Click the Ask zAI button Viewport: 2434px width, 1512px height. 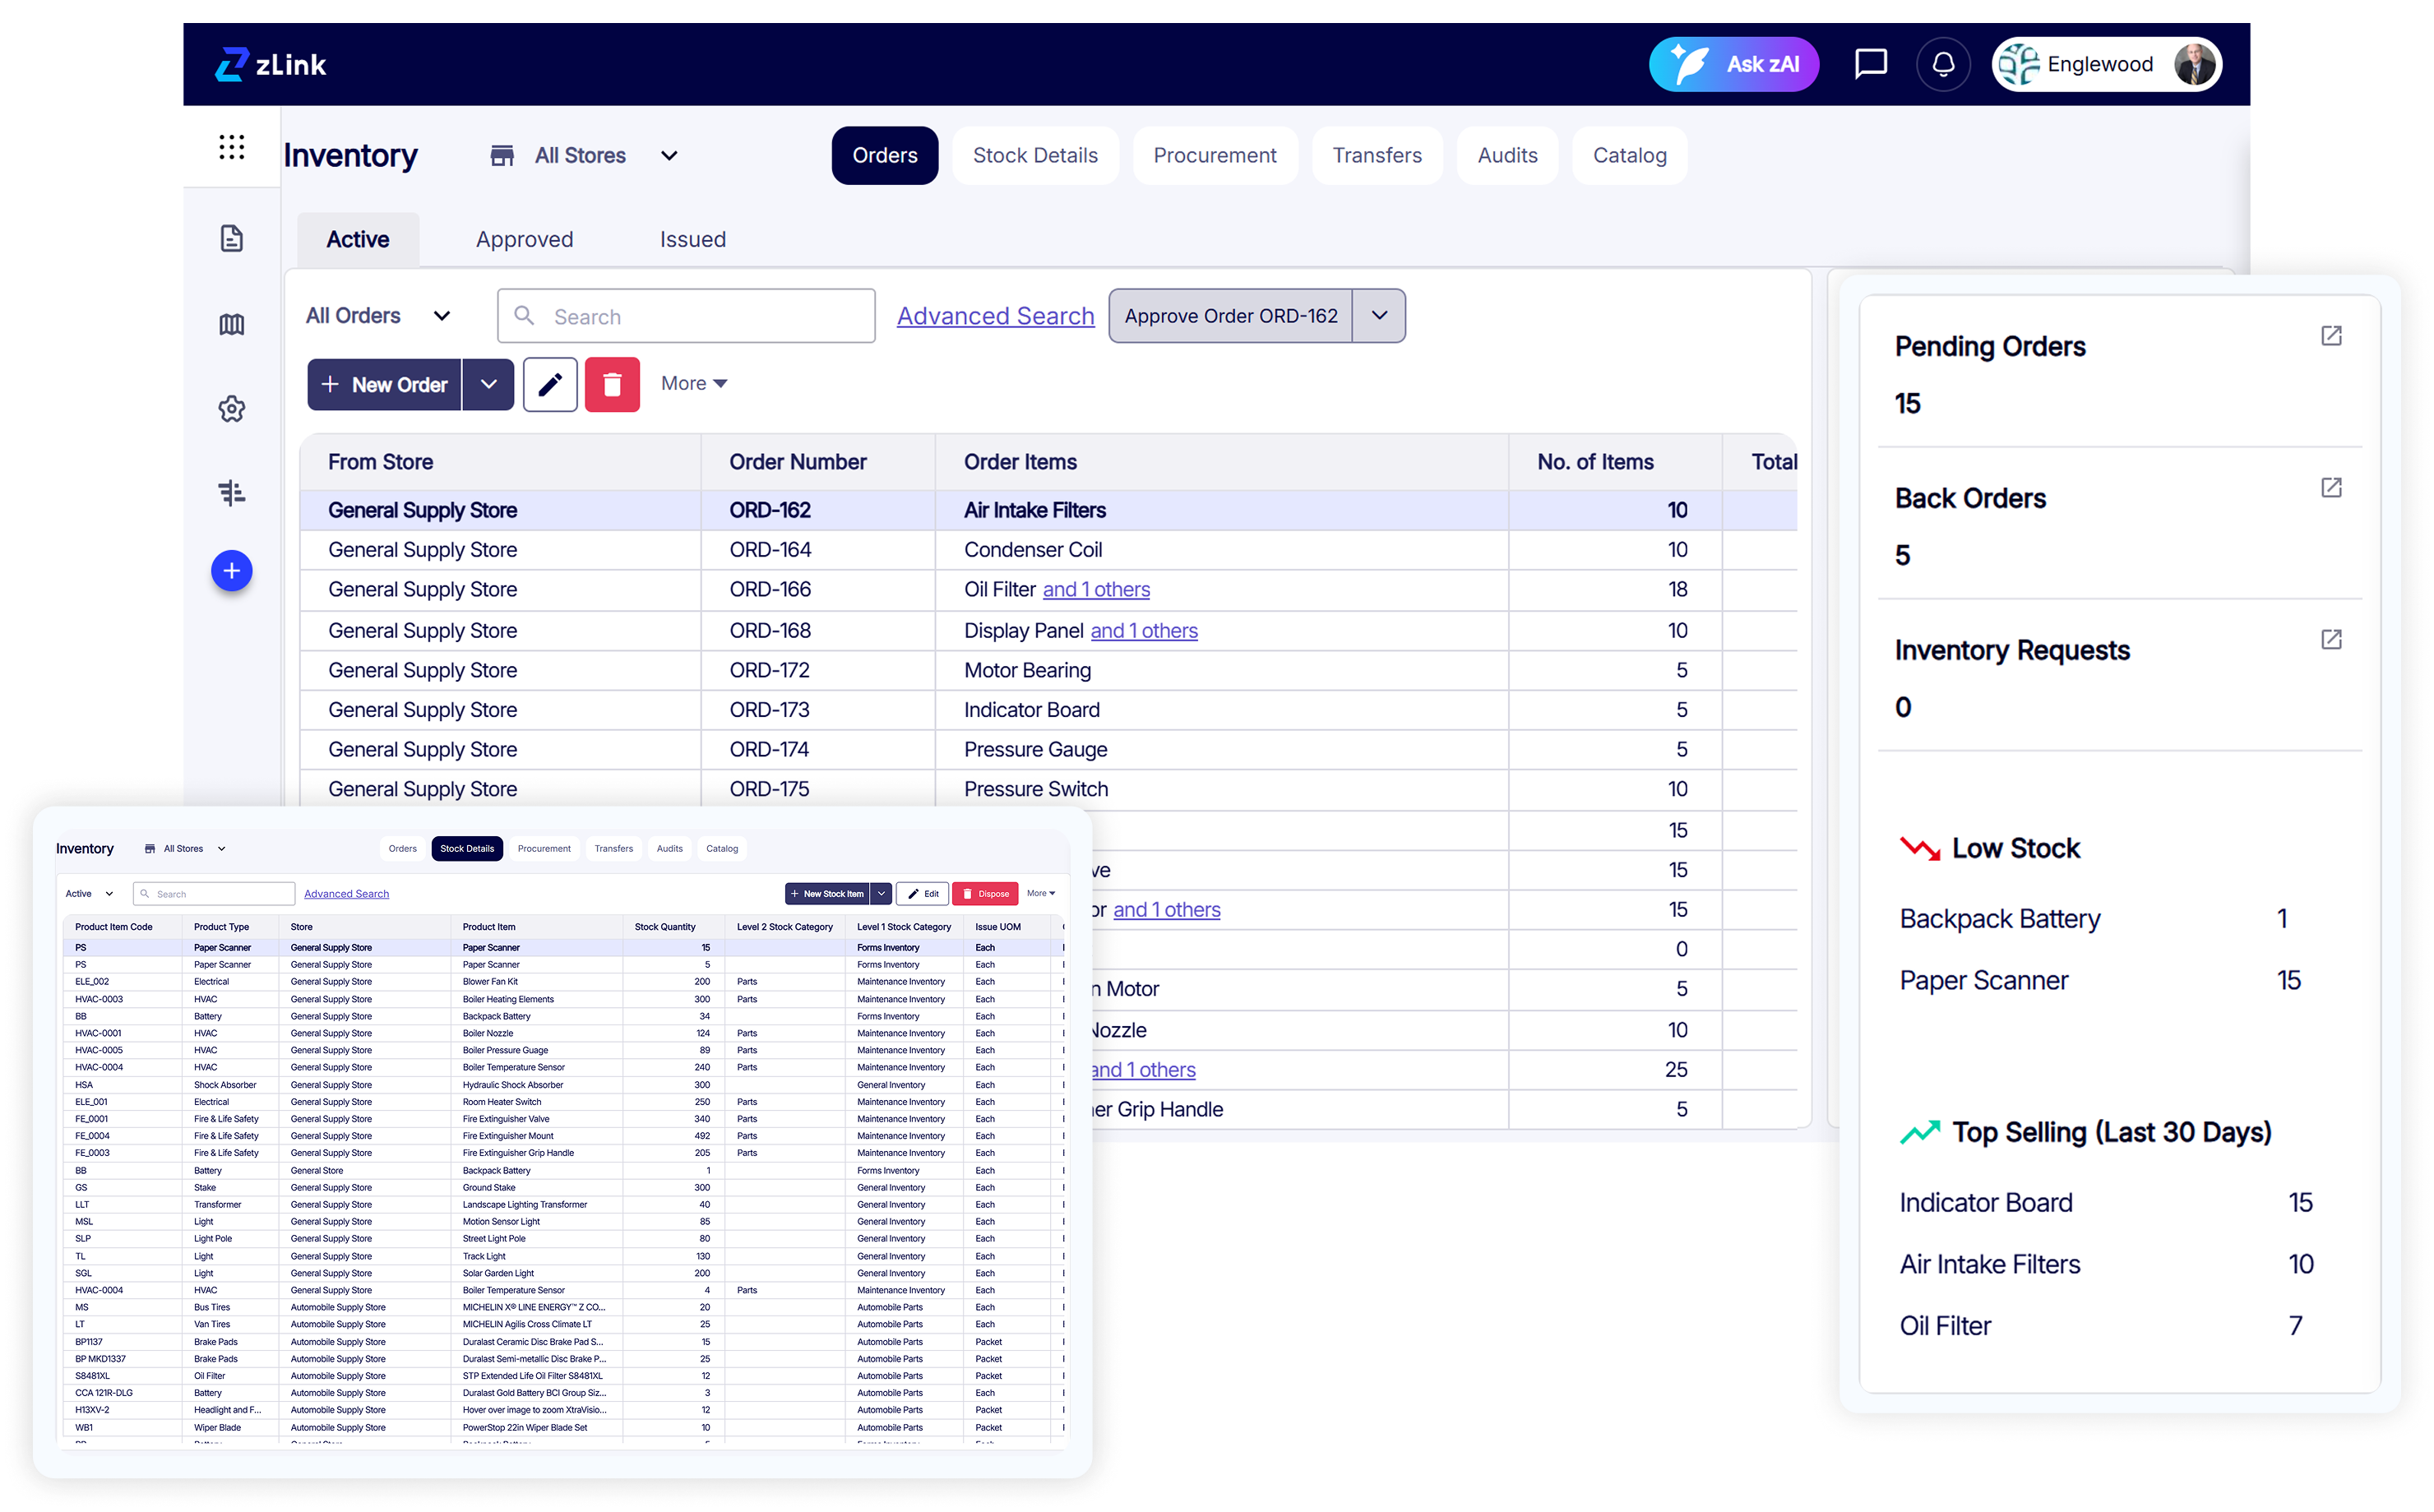pos(1733,64)
